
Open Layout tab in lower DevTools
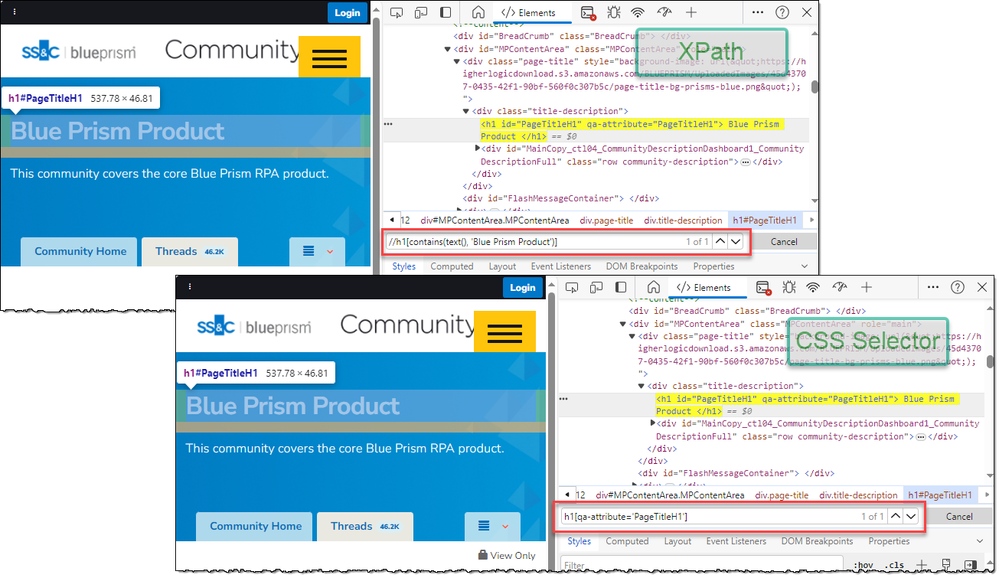[x=677, y=541]
